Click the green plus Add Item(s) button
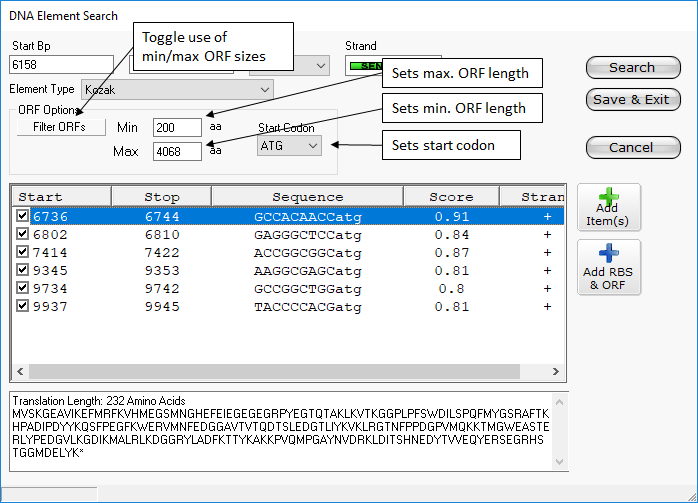 pyautogui.click(x=609, y=207)
